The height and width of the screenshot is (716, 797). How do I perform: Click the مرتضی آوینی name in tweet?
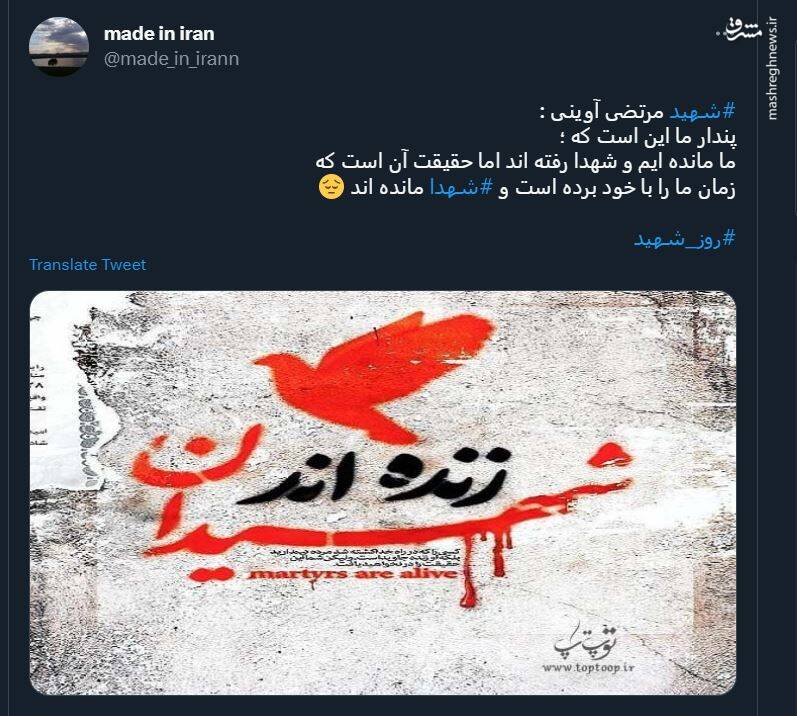(606, 112)
